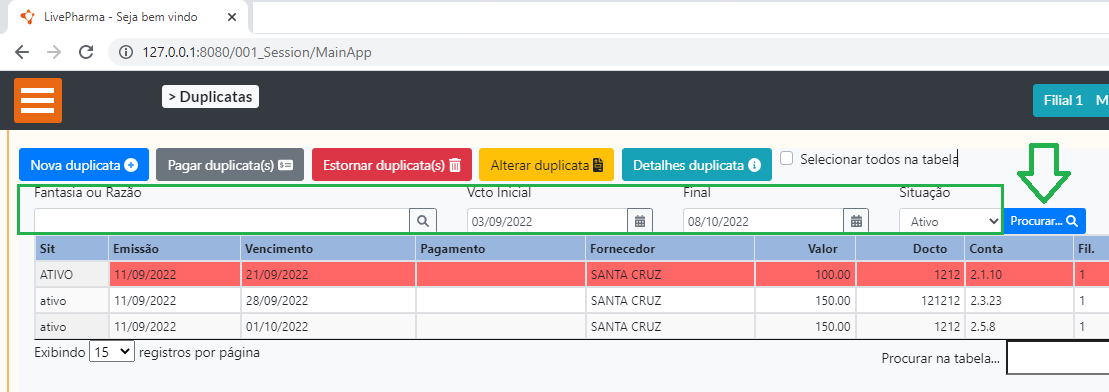Click the browser back arrow
This screenshot has width=1109, height=392.
click(x=22, y=52)
